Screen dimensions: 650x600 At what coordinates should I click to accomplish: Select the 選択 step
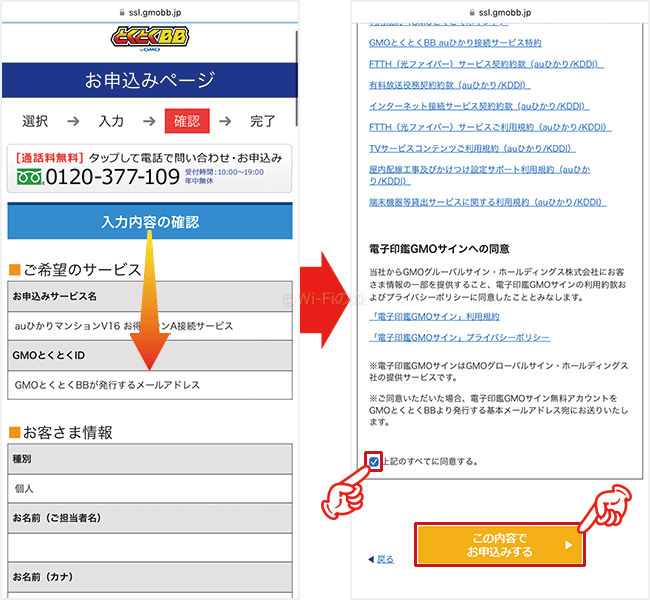coord(35,121)
